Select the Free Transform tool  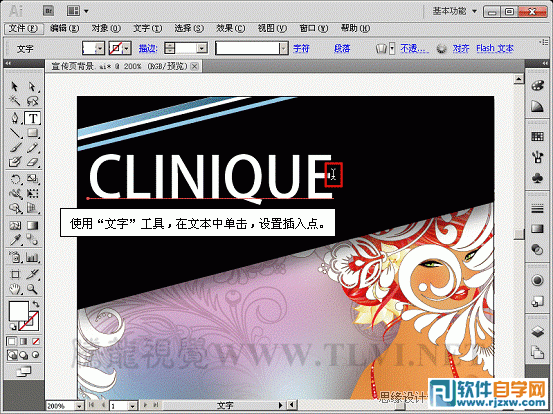[32, 194]
